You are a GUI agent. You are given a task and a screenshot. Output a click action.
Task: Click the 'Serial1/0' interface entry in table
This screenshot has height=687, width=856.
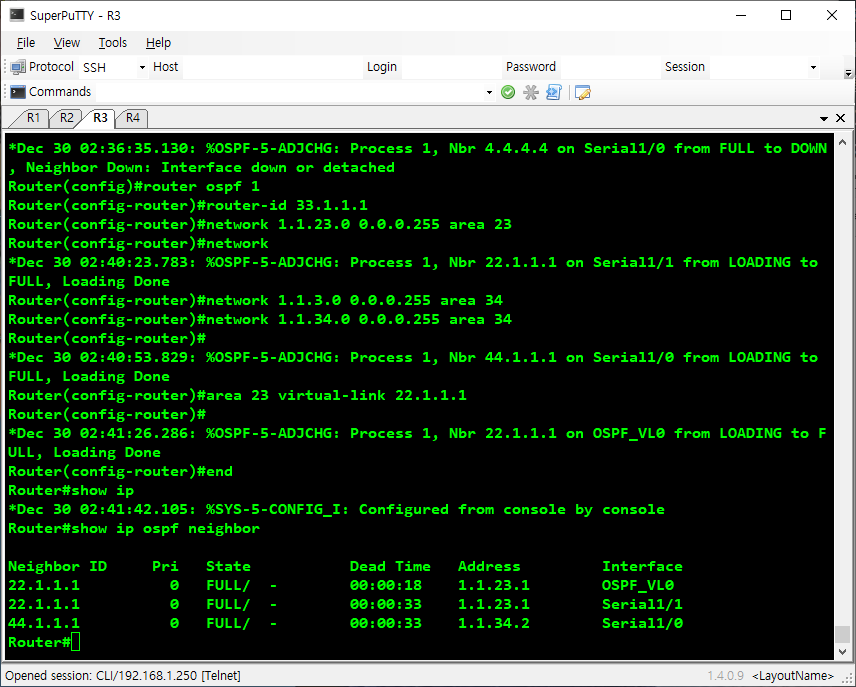(x=642, y=623)
